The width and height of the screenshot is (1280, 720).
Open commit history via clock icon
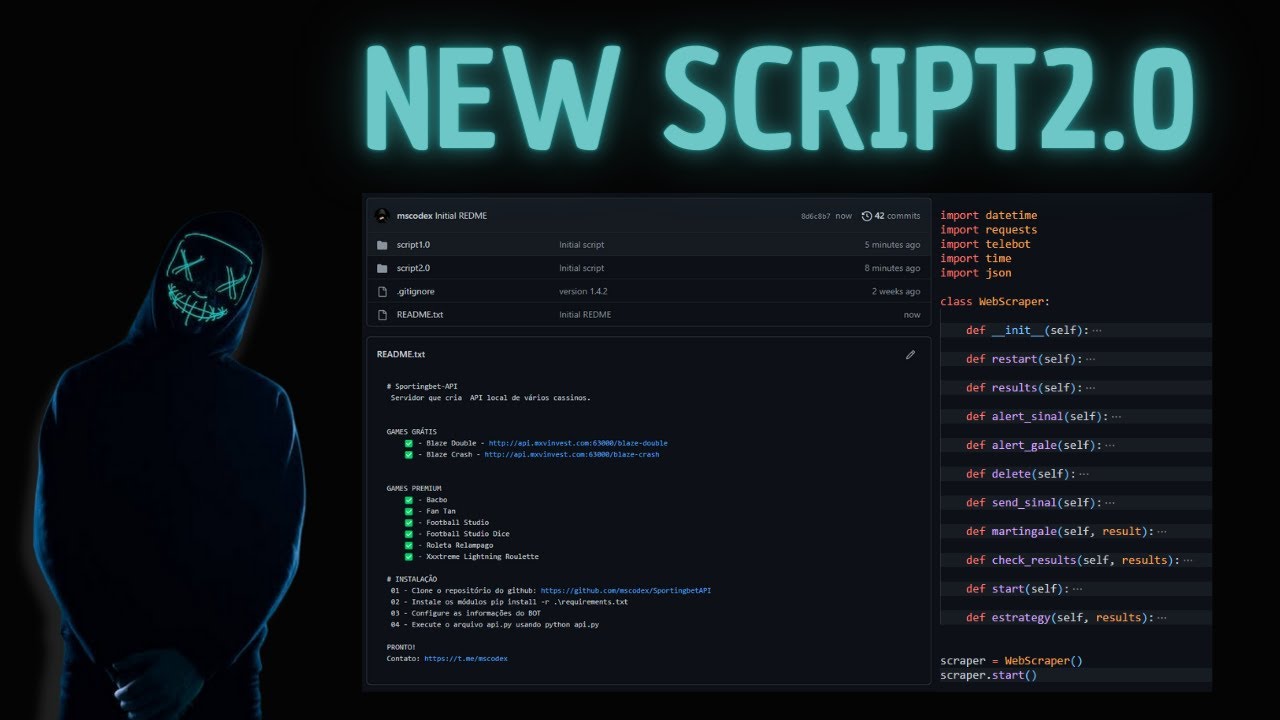867,216
